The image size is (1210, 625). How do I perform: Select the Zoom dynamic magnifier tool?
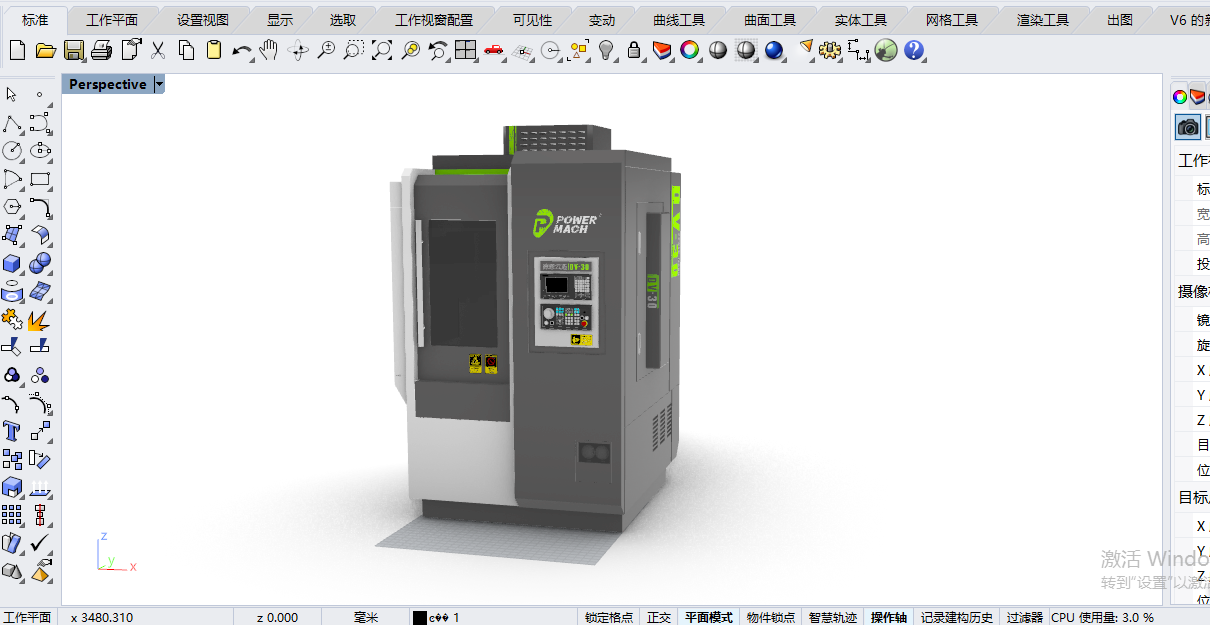(326, 50)
